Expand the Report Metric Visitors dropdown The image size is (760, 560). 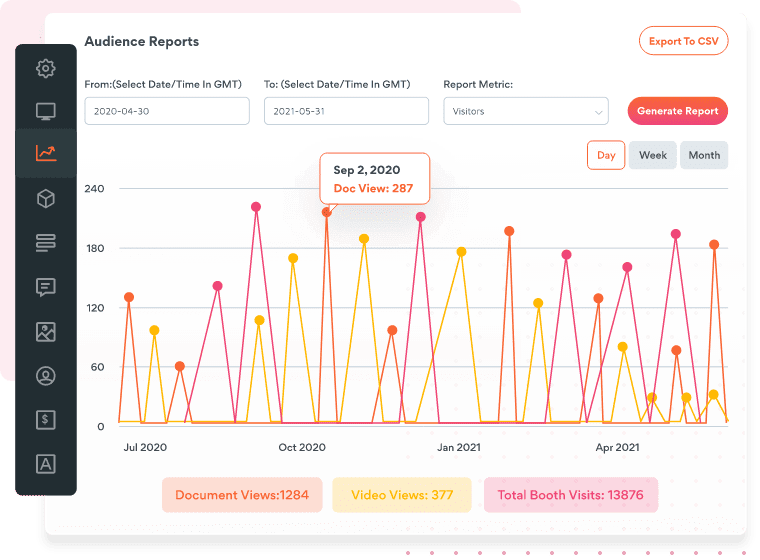tap(526, 111)
